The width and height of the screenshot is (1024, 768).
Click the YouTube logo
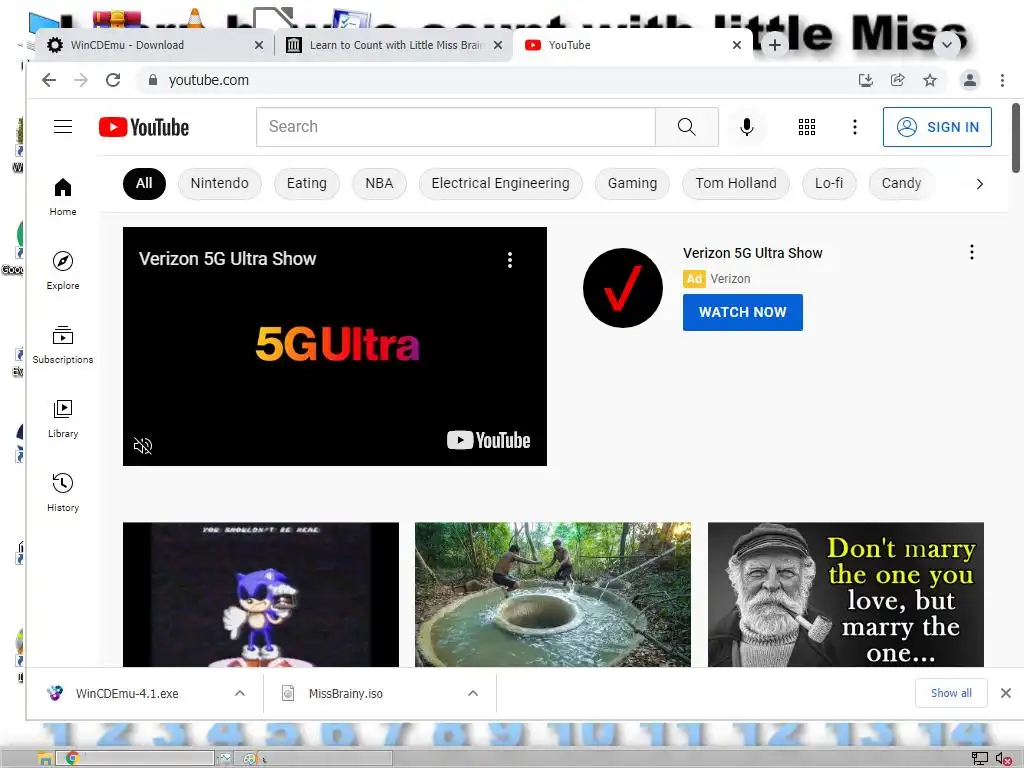144,127
